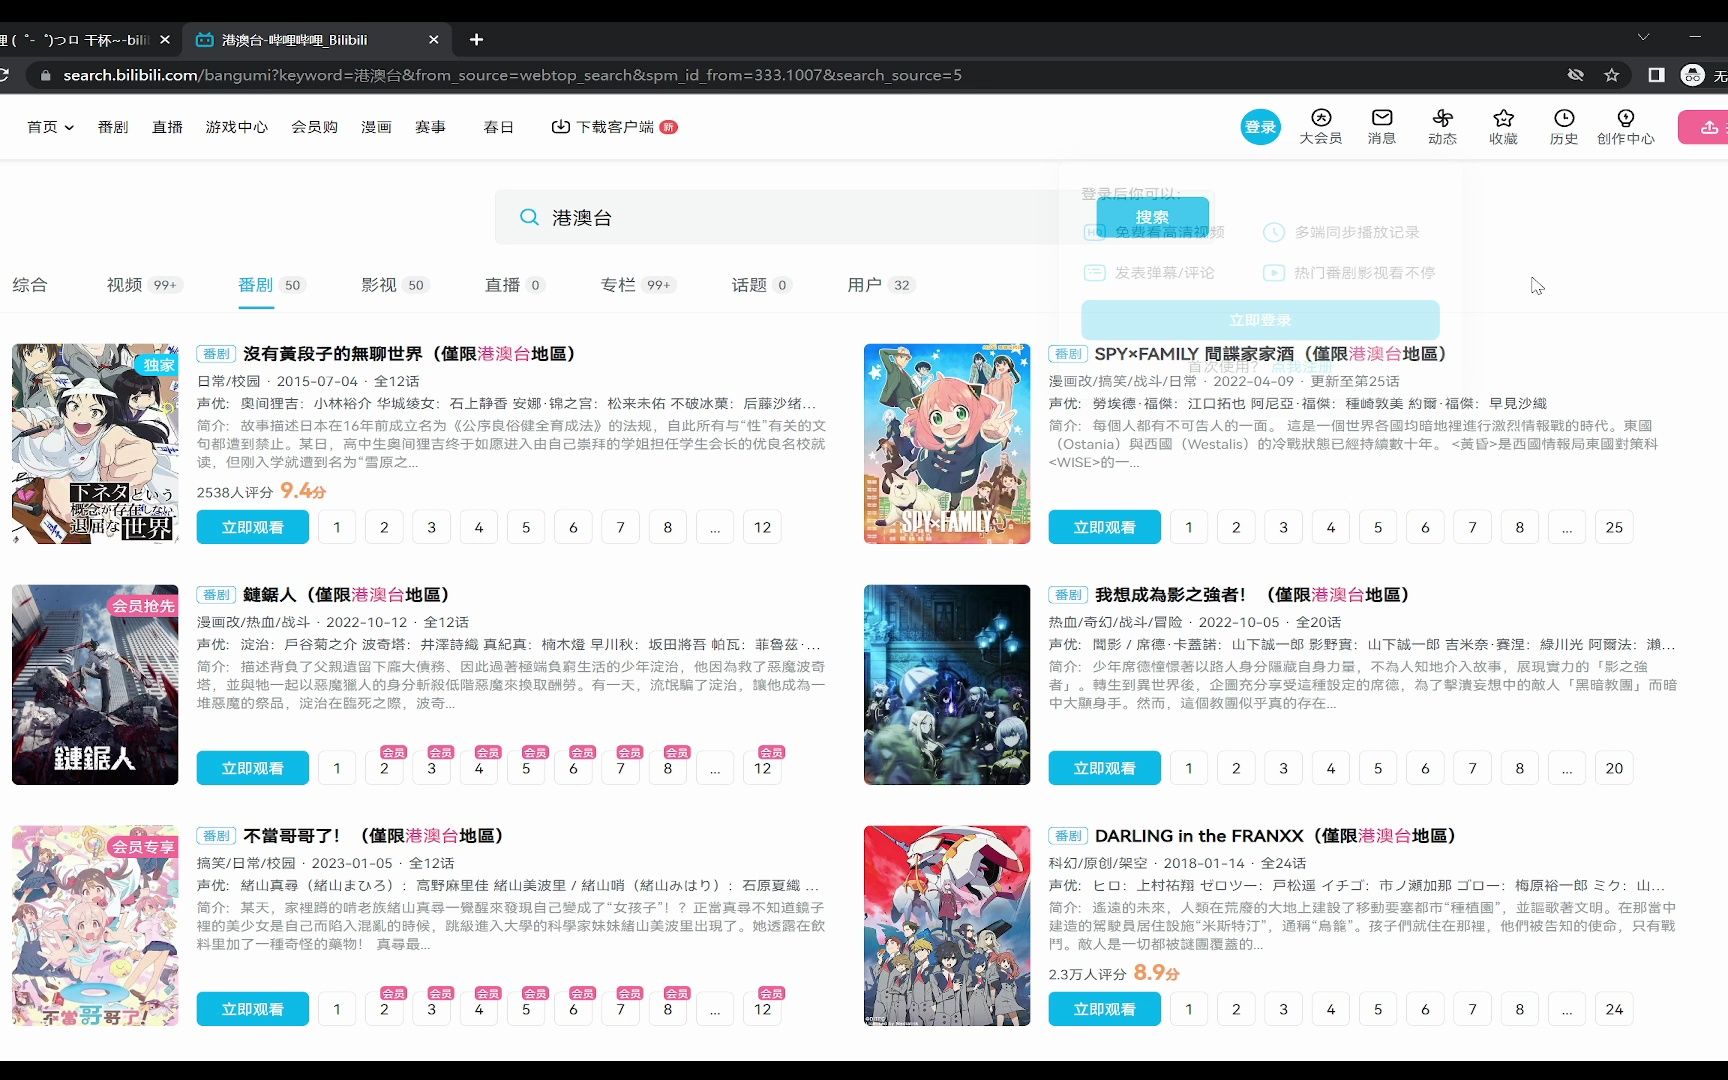
Task: Switch to the 视频 tab
Action: (144, 285)
